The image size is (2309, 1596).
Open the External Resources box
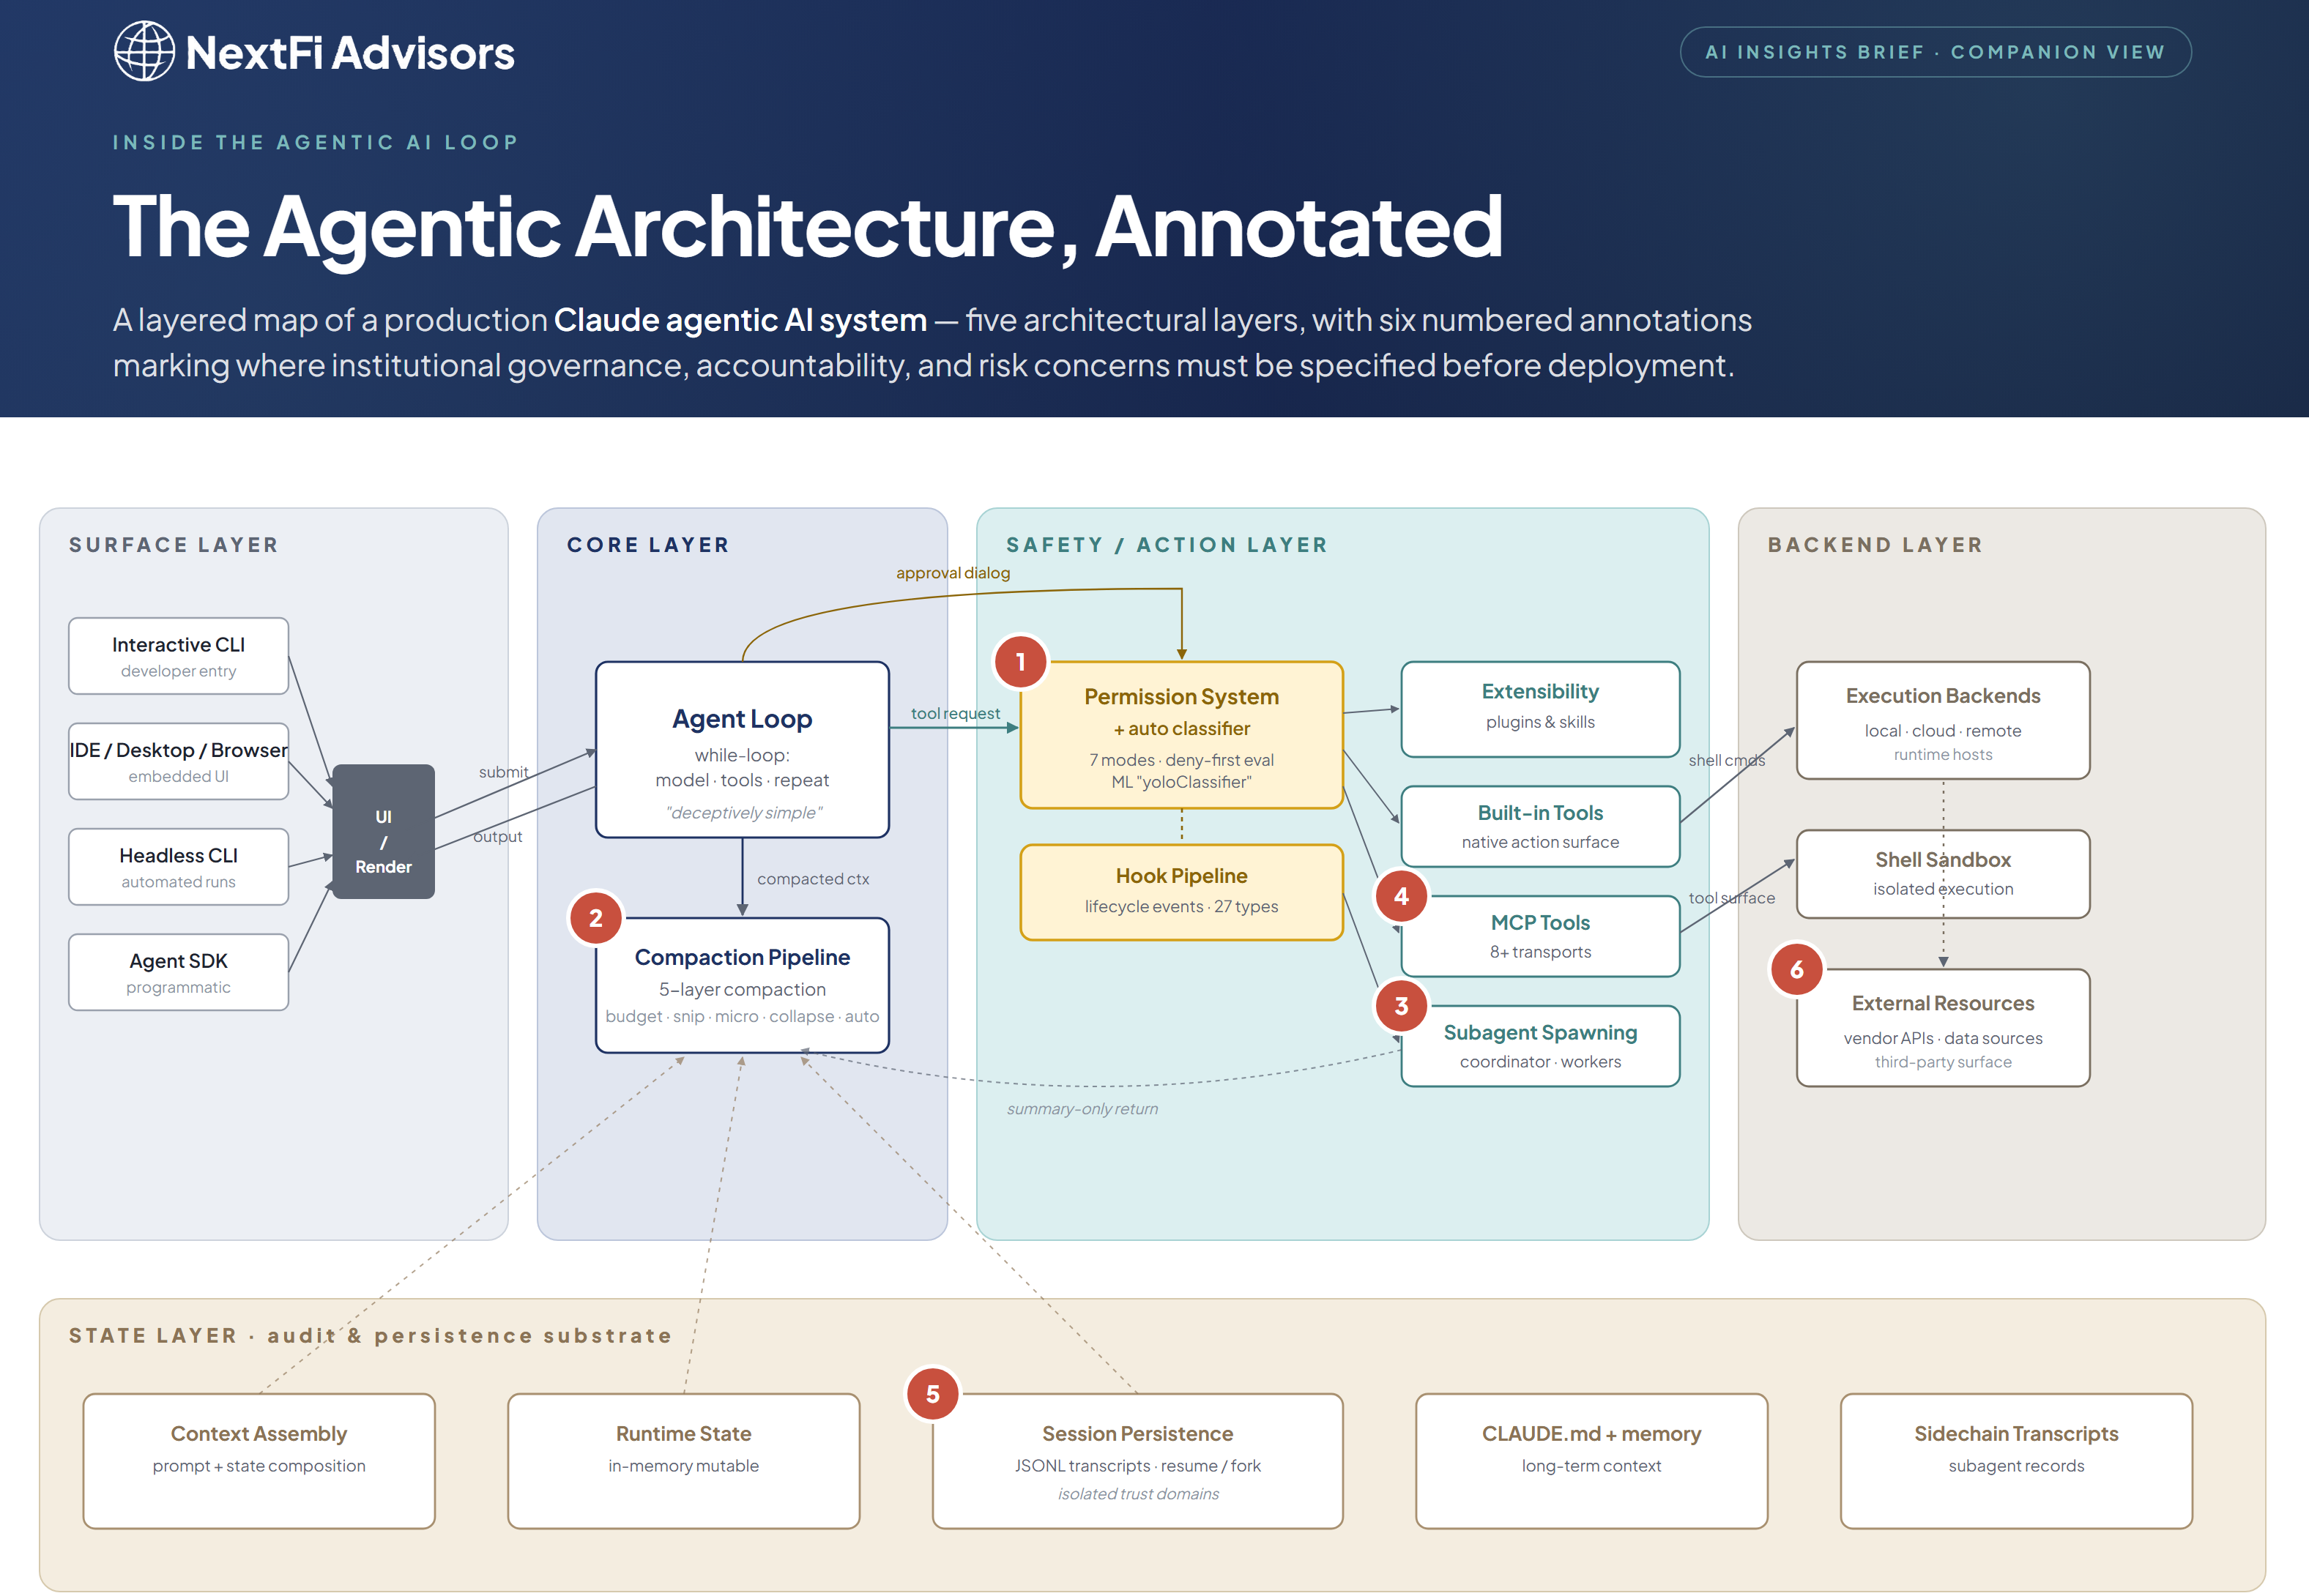coord(1943,1028)
